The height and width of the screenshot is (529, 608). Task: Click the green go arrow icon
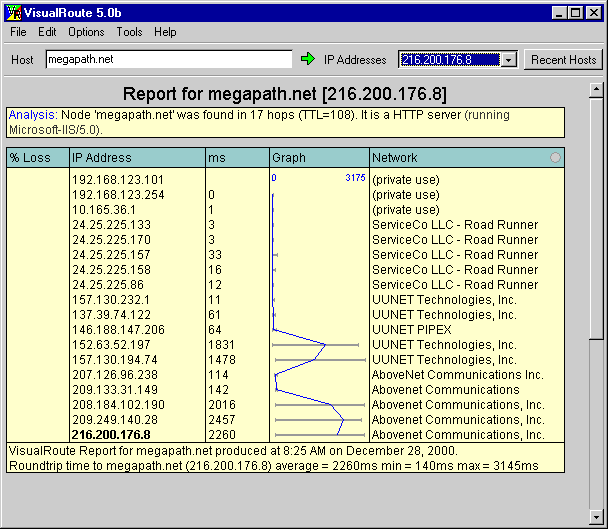[308, 59]
